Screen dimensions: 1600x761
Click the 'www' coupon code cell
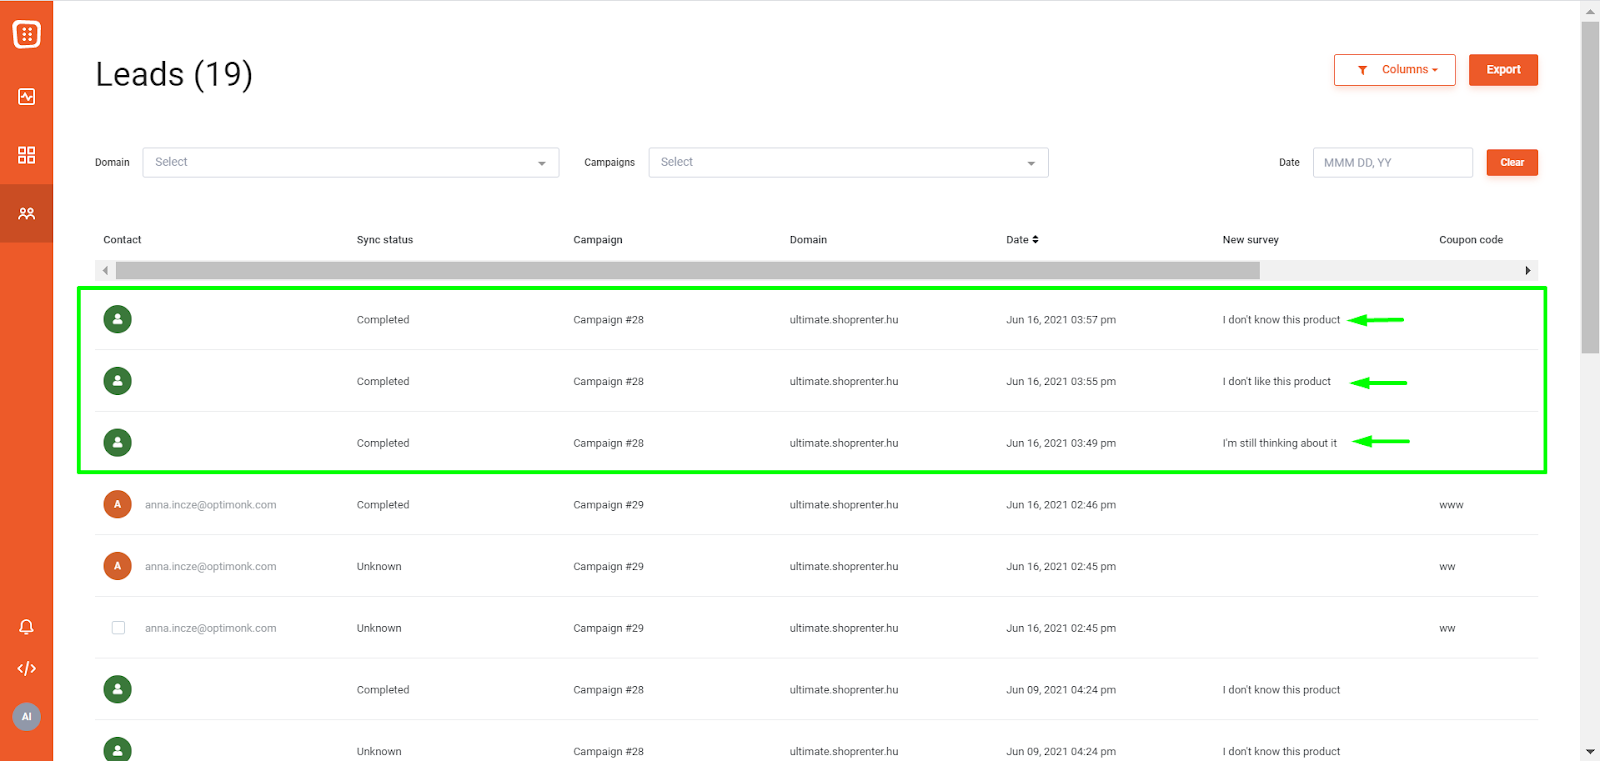point(1451,505)
